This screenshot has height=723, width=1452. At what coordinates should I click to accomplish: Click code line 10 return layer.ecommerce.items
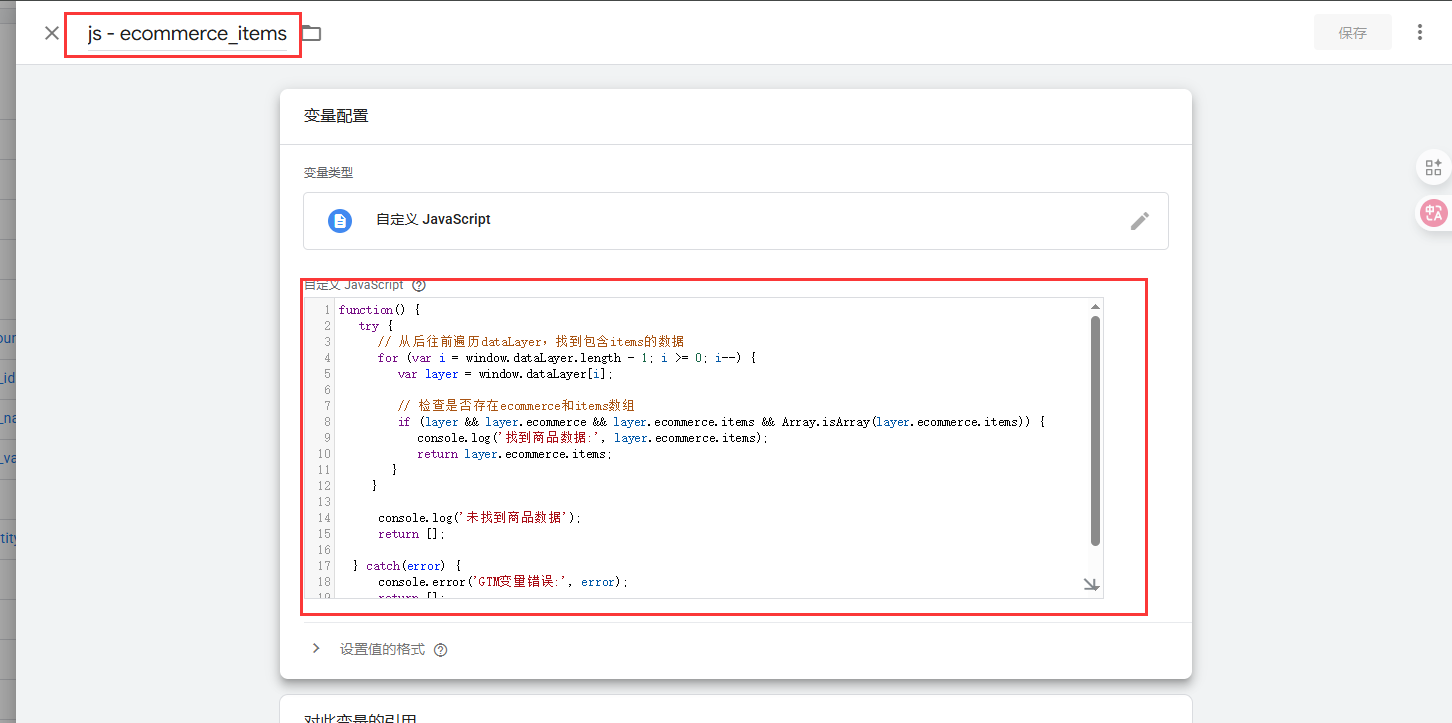[x=513, y=454]
